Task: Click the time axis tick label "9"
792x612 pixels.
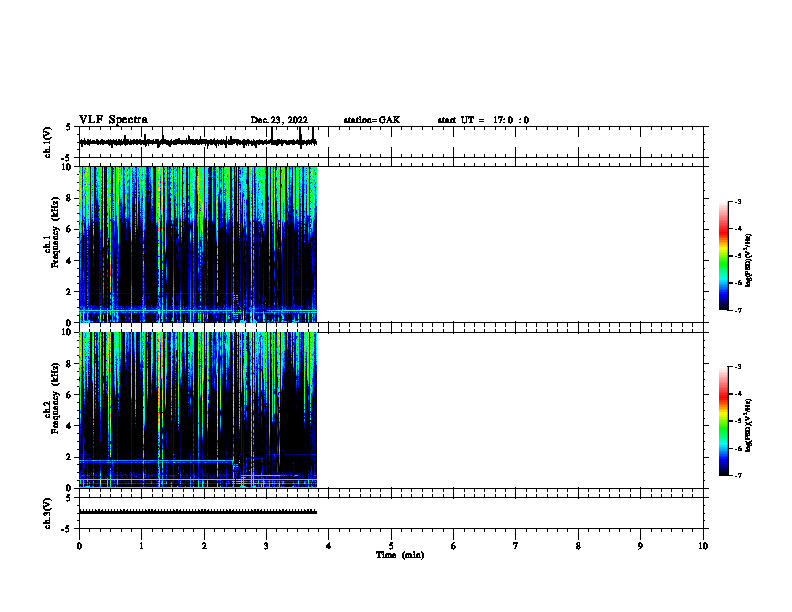Action: 640,546
